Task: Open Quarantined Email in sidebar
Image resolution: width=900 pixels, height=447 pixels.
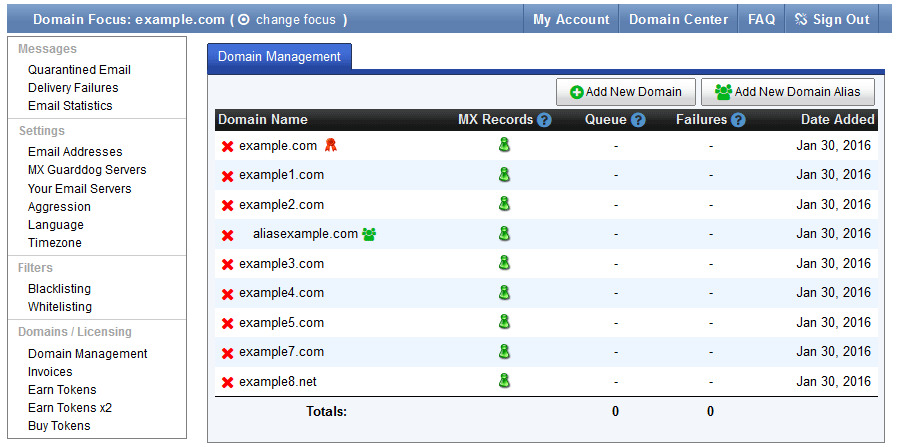Action: (79, 70)
